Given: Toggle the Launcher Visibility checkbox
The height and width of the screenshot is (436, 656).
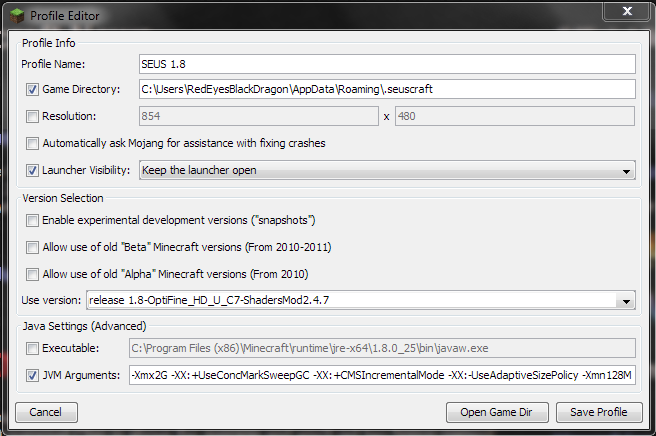Looking at the screenshot, I should (32, 170).
